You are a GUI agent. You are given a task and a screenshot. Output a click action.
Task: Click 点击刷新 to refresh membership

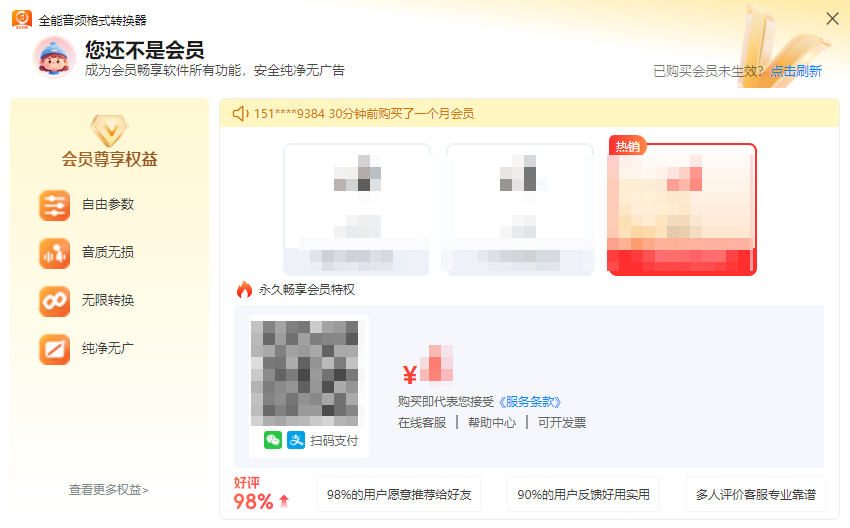[x=796, y=71]
